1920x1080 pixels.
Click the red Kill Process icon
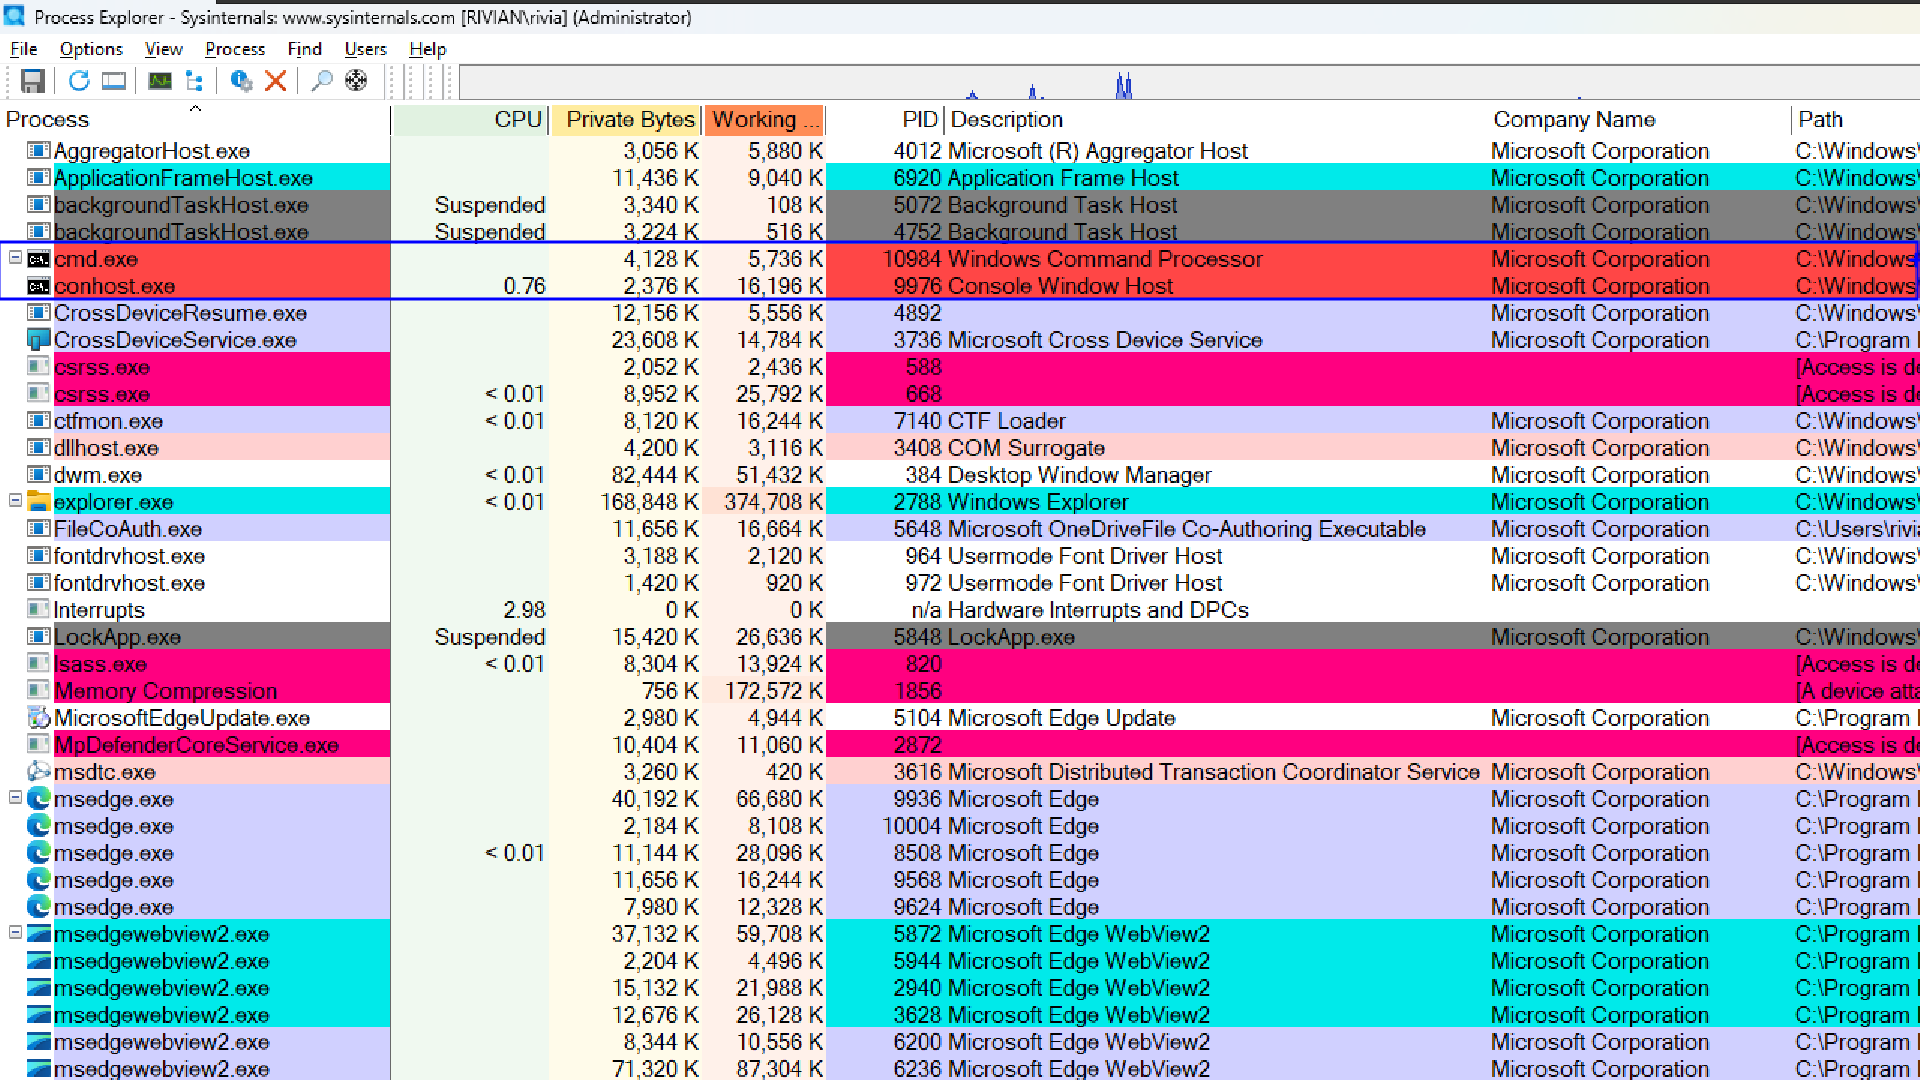276,81
